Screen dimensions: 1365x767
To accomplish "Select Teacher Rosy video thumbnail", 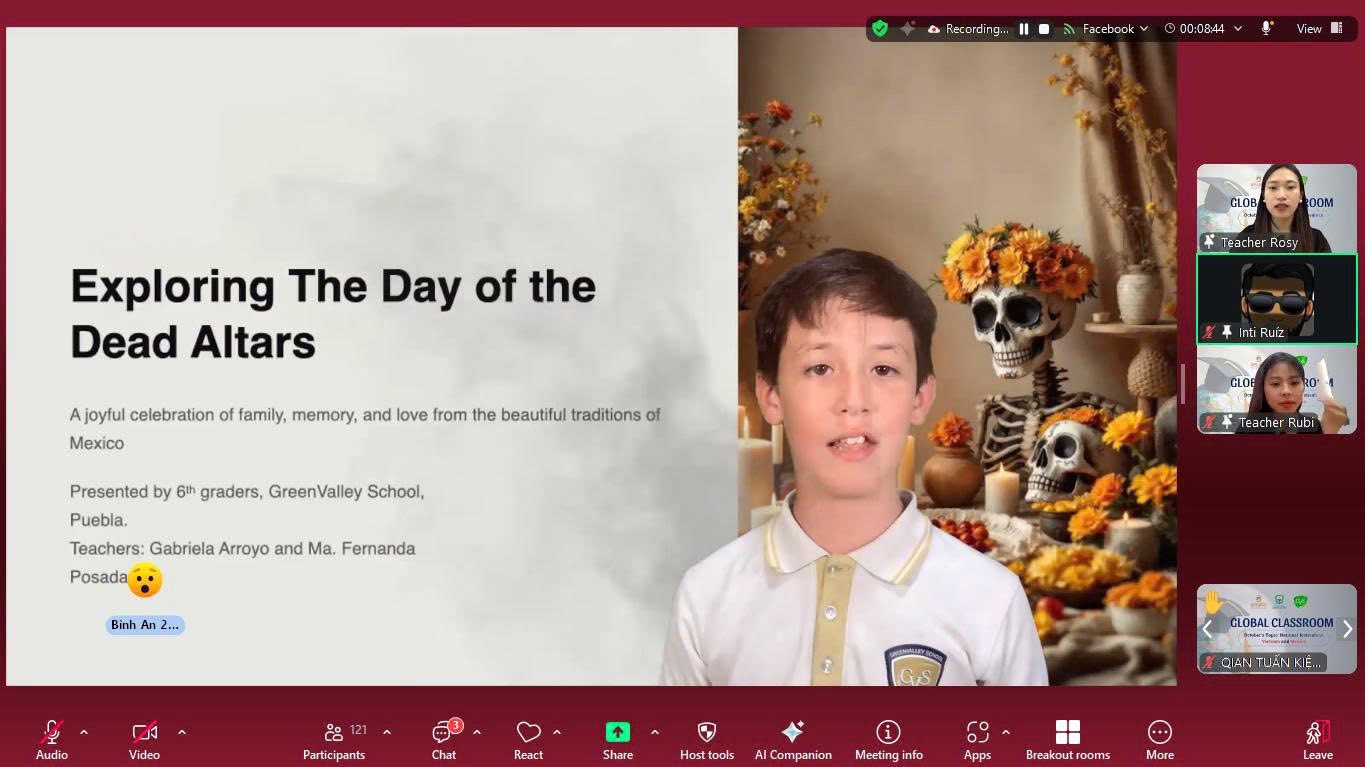I will [1276, 208].
